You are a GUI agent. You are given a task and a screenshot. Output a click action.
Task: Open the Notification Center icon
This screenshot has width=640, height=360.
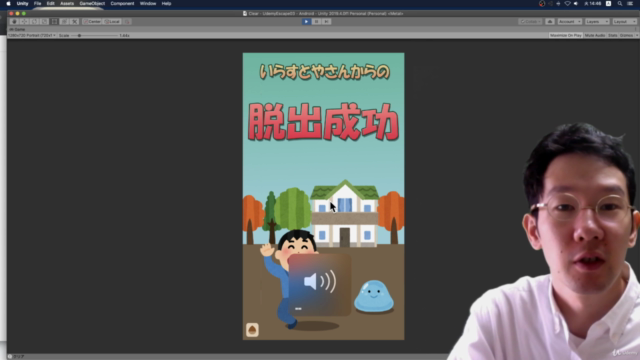click(630, 4)
